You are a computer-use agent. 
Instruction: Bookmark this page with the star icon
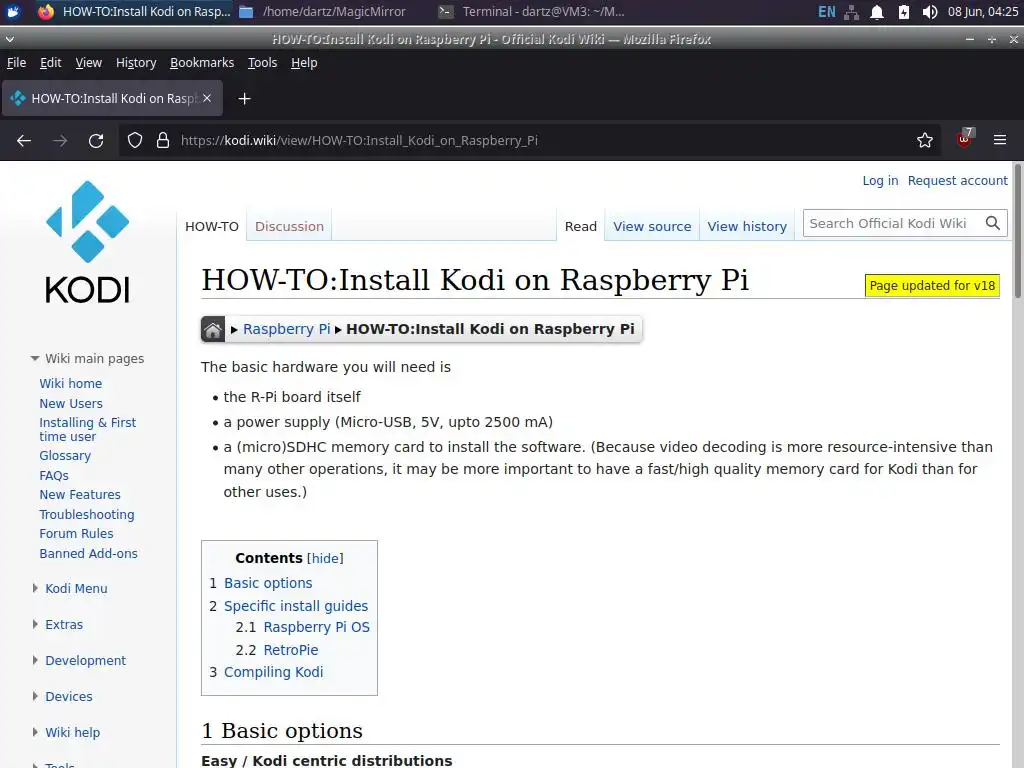point(925,140)
